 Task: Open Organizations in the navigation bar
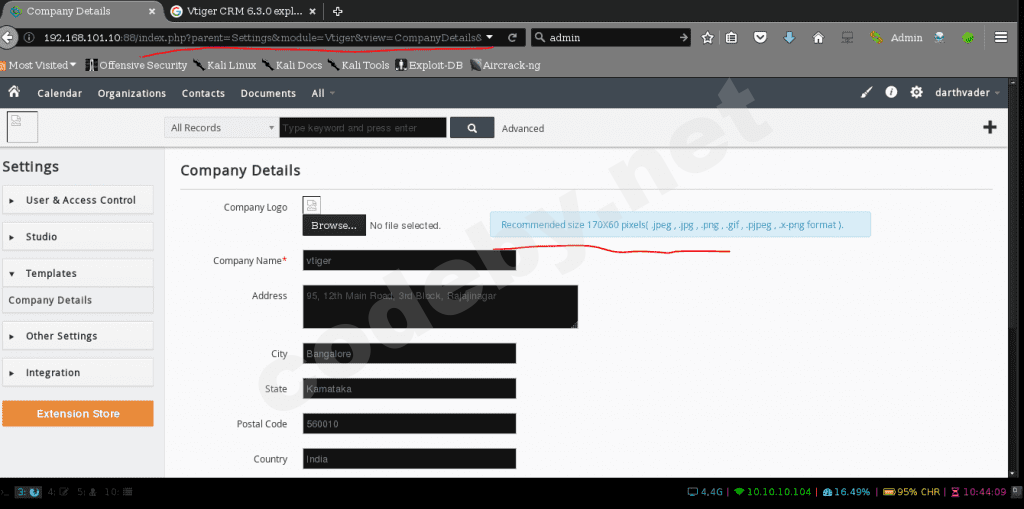[x=132, y=93]
